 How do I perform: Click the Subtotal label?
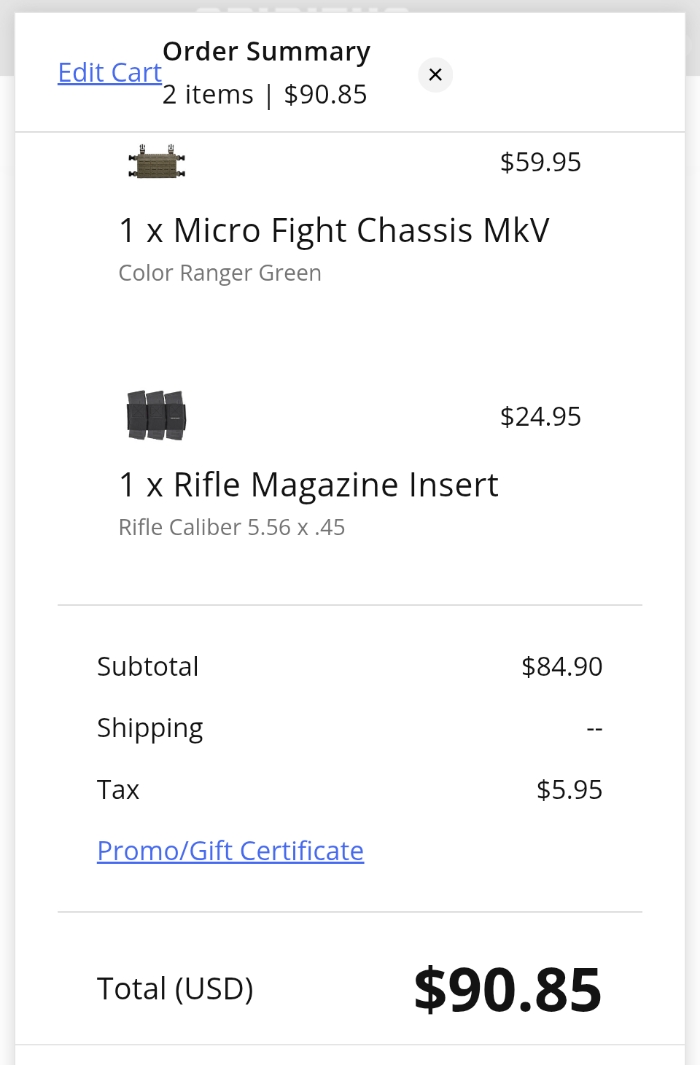[x=148, y=666]
